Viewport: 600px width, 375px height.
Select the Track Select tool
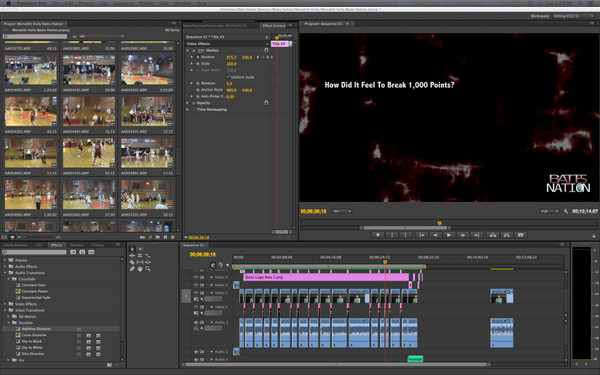click(140, 249)
